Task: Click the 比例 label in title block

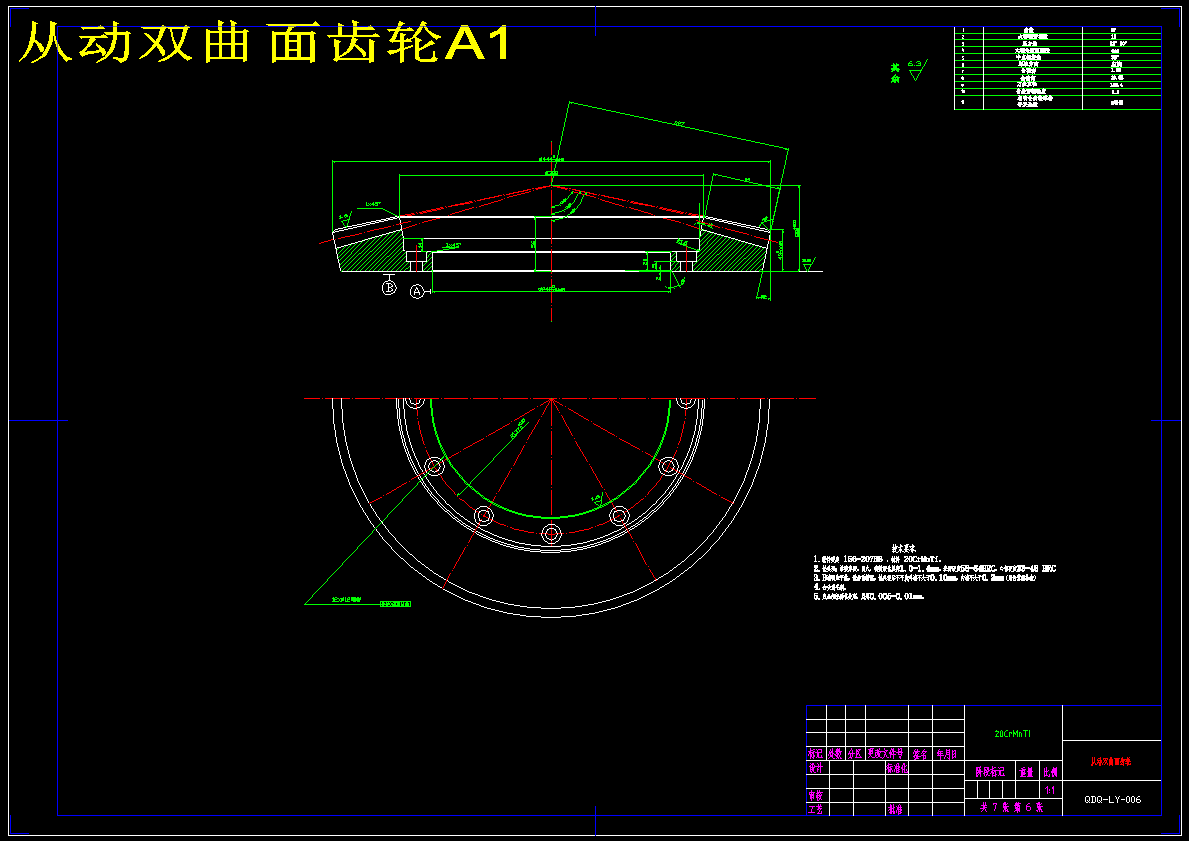Action: [x=1050, y=772]
